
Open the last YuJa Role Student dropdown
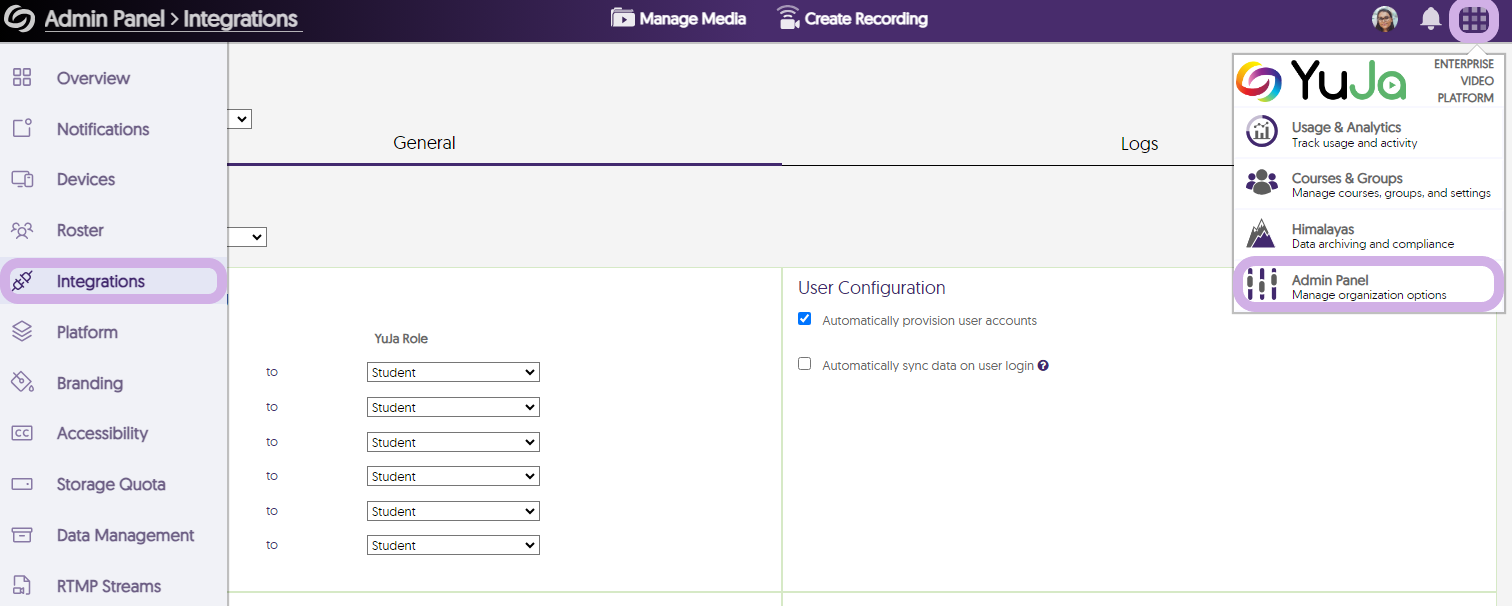pyautogui.click(x=453, y=546)
